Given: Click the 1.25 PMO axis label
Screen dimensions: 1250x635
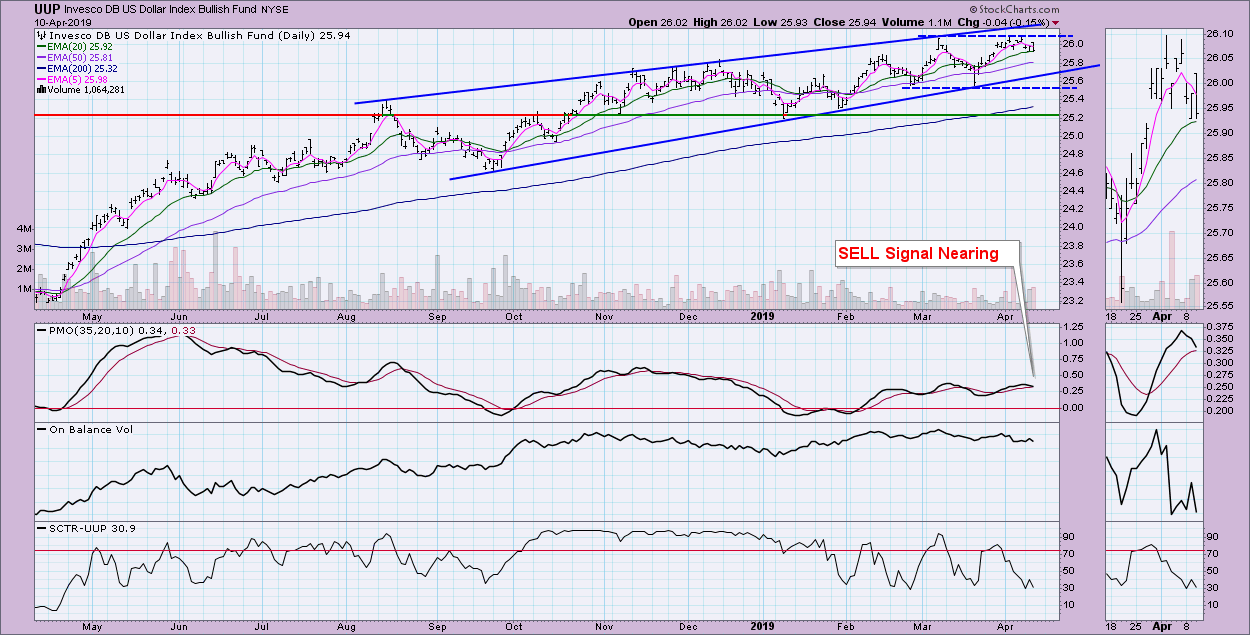Looking at the screenshot, I should (x=1074, y=328).
